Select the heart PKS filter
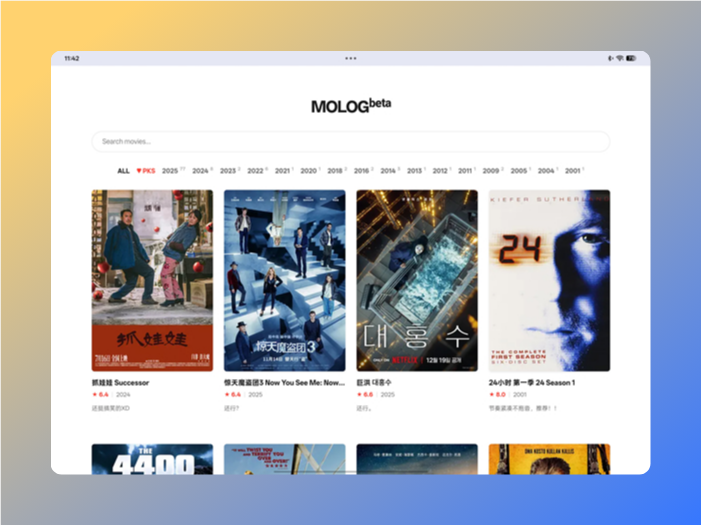Image resolution: width=701 pixels, height=525 pixels. [146, 171]
